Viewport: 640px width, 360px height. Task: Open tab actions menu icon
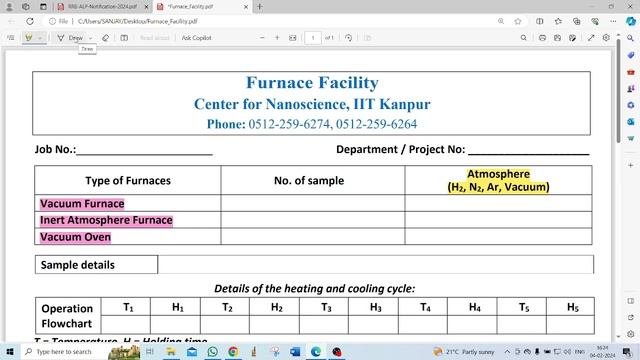pos(43,7)
